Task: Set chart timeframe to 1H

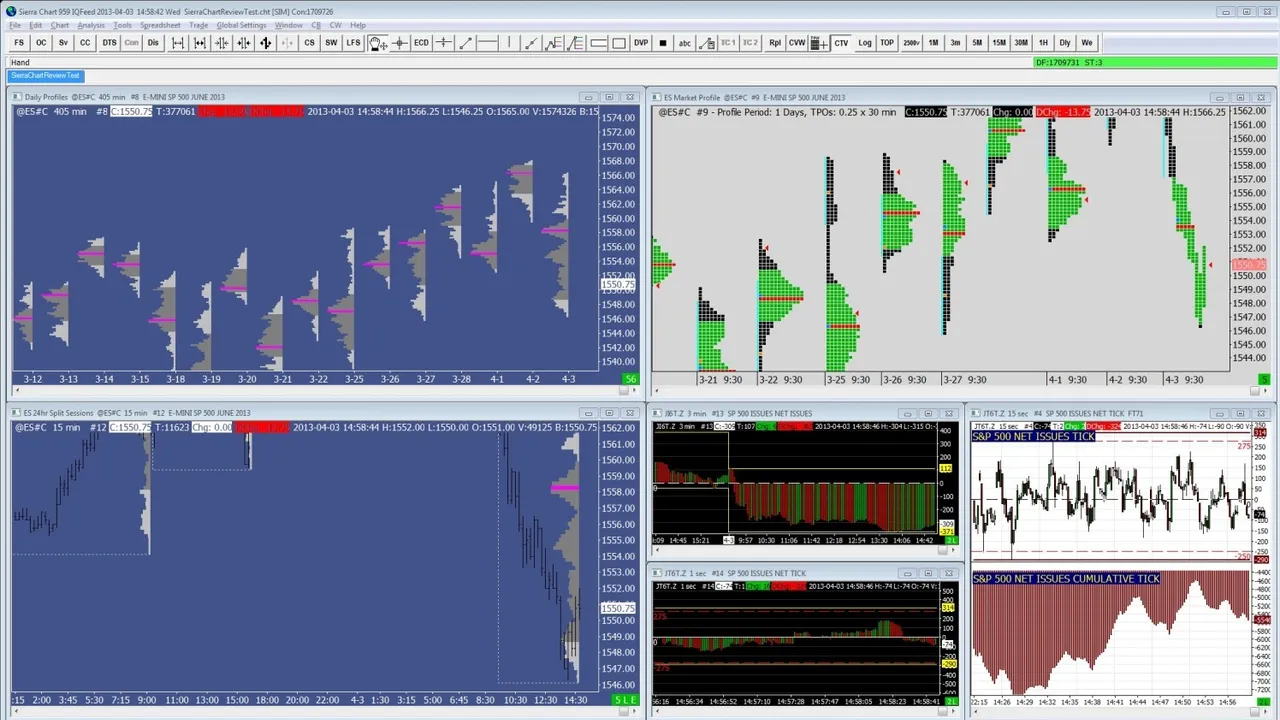Action: pyautogui.click(x=1043, y=43)
